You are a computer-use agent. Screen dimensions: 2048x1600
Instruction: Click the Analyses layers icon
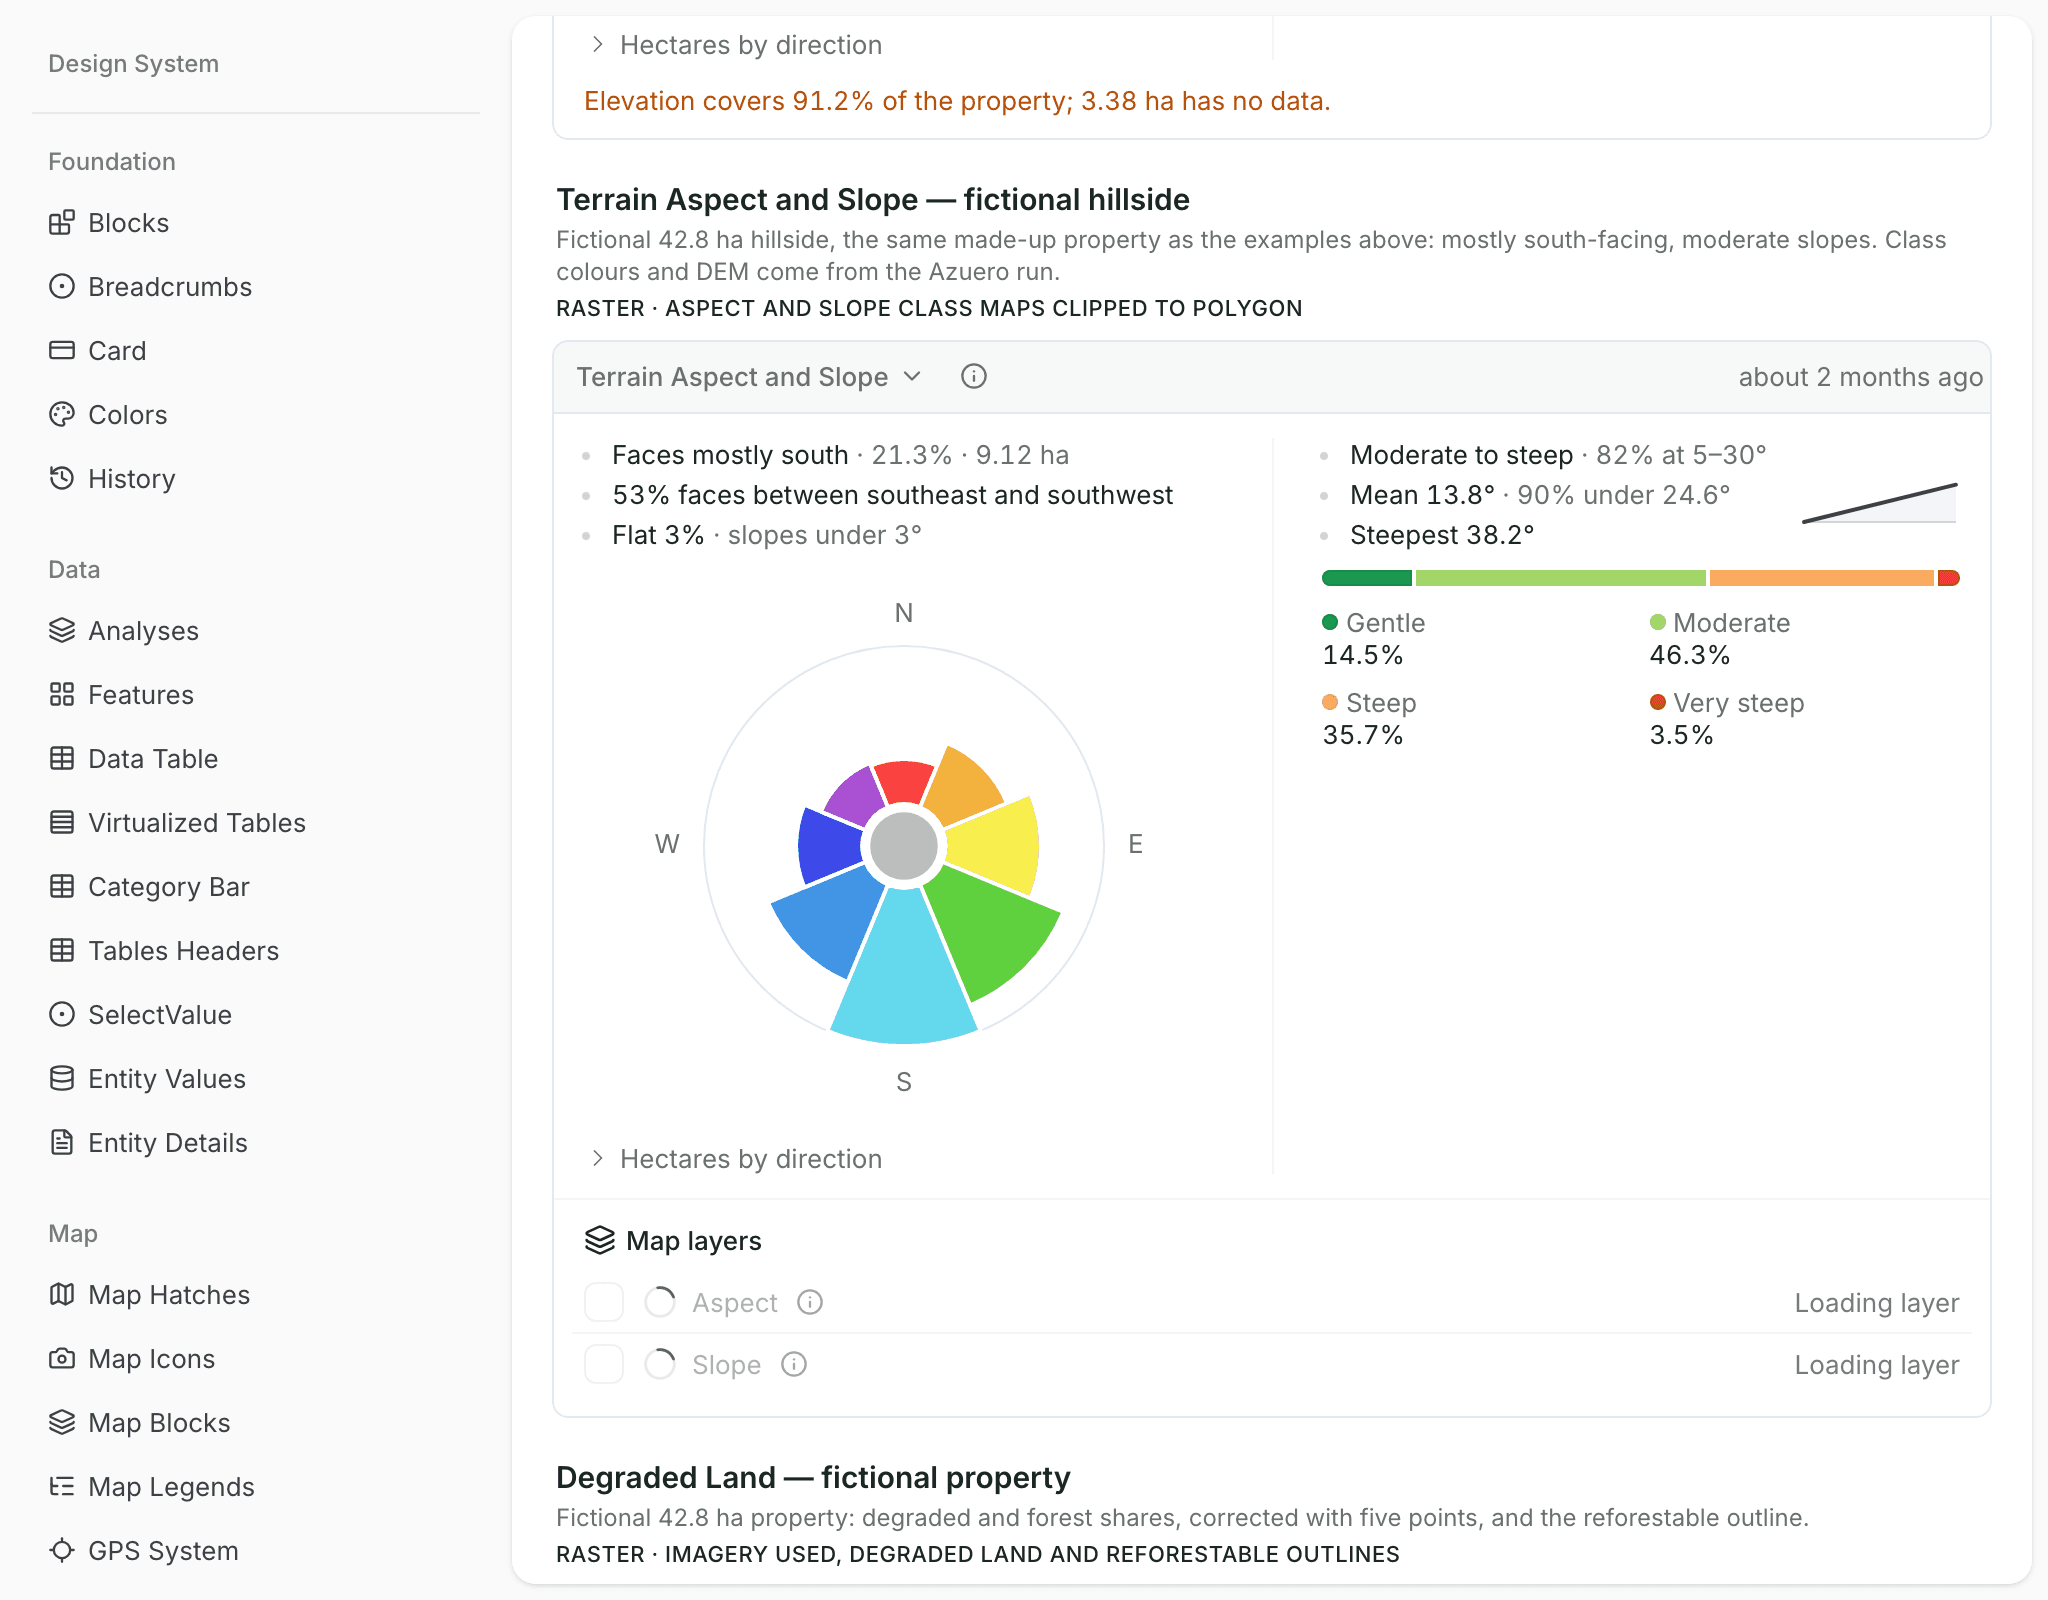tap(62, 630)
